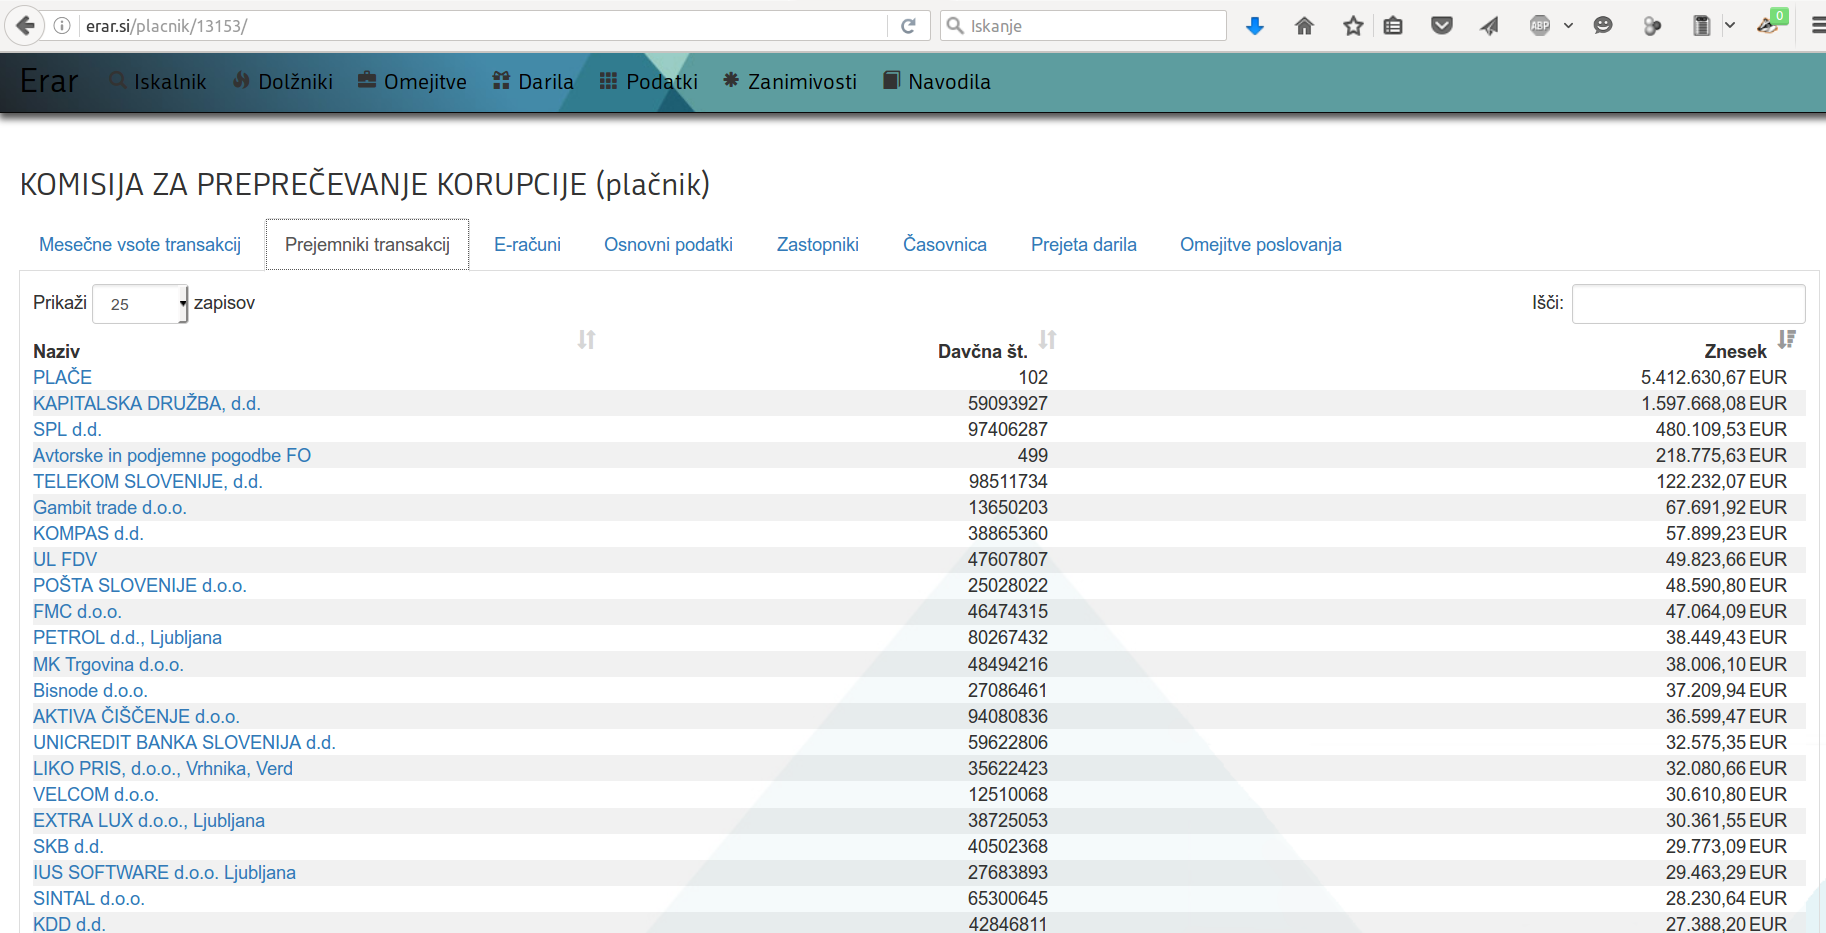Switch to Mesečne vsote transakcij tab
Image resolution: width=1826 pixels, height=933 pixels.
pyautogui.click(x=140, y=245)
